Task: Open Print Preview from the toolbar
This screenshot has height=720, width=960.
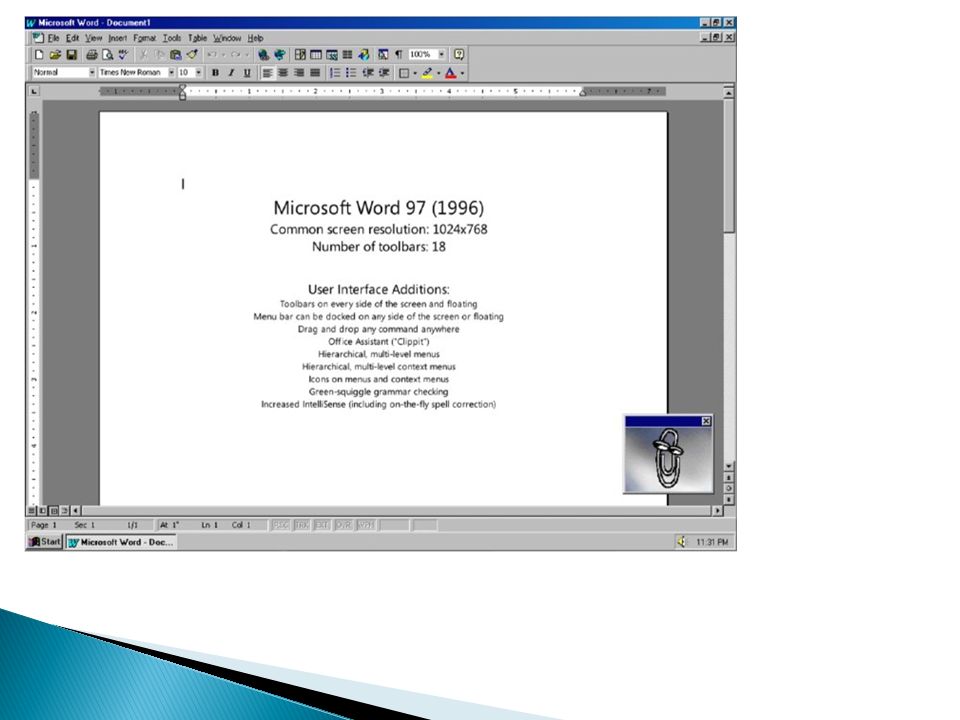Action: coord(107,54)
